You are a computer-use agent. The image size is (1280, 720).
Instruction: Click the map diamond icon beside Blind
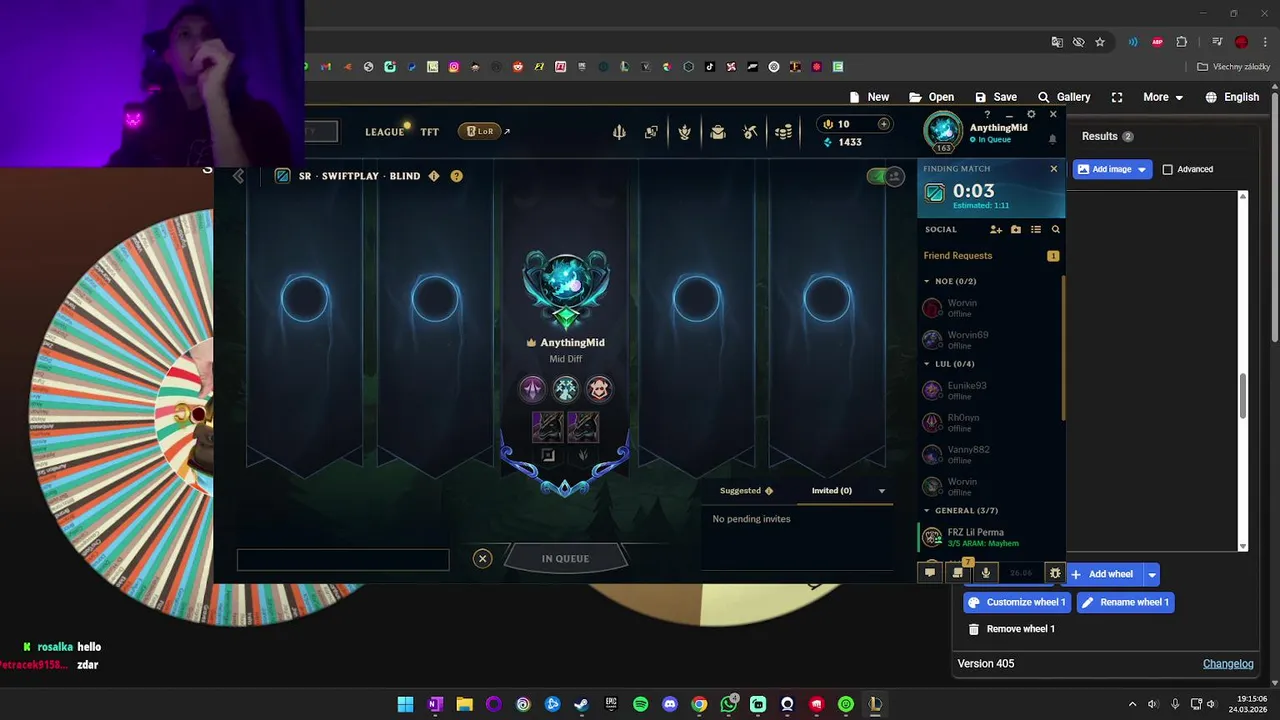pos(434,176)
